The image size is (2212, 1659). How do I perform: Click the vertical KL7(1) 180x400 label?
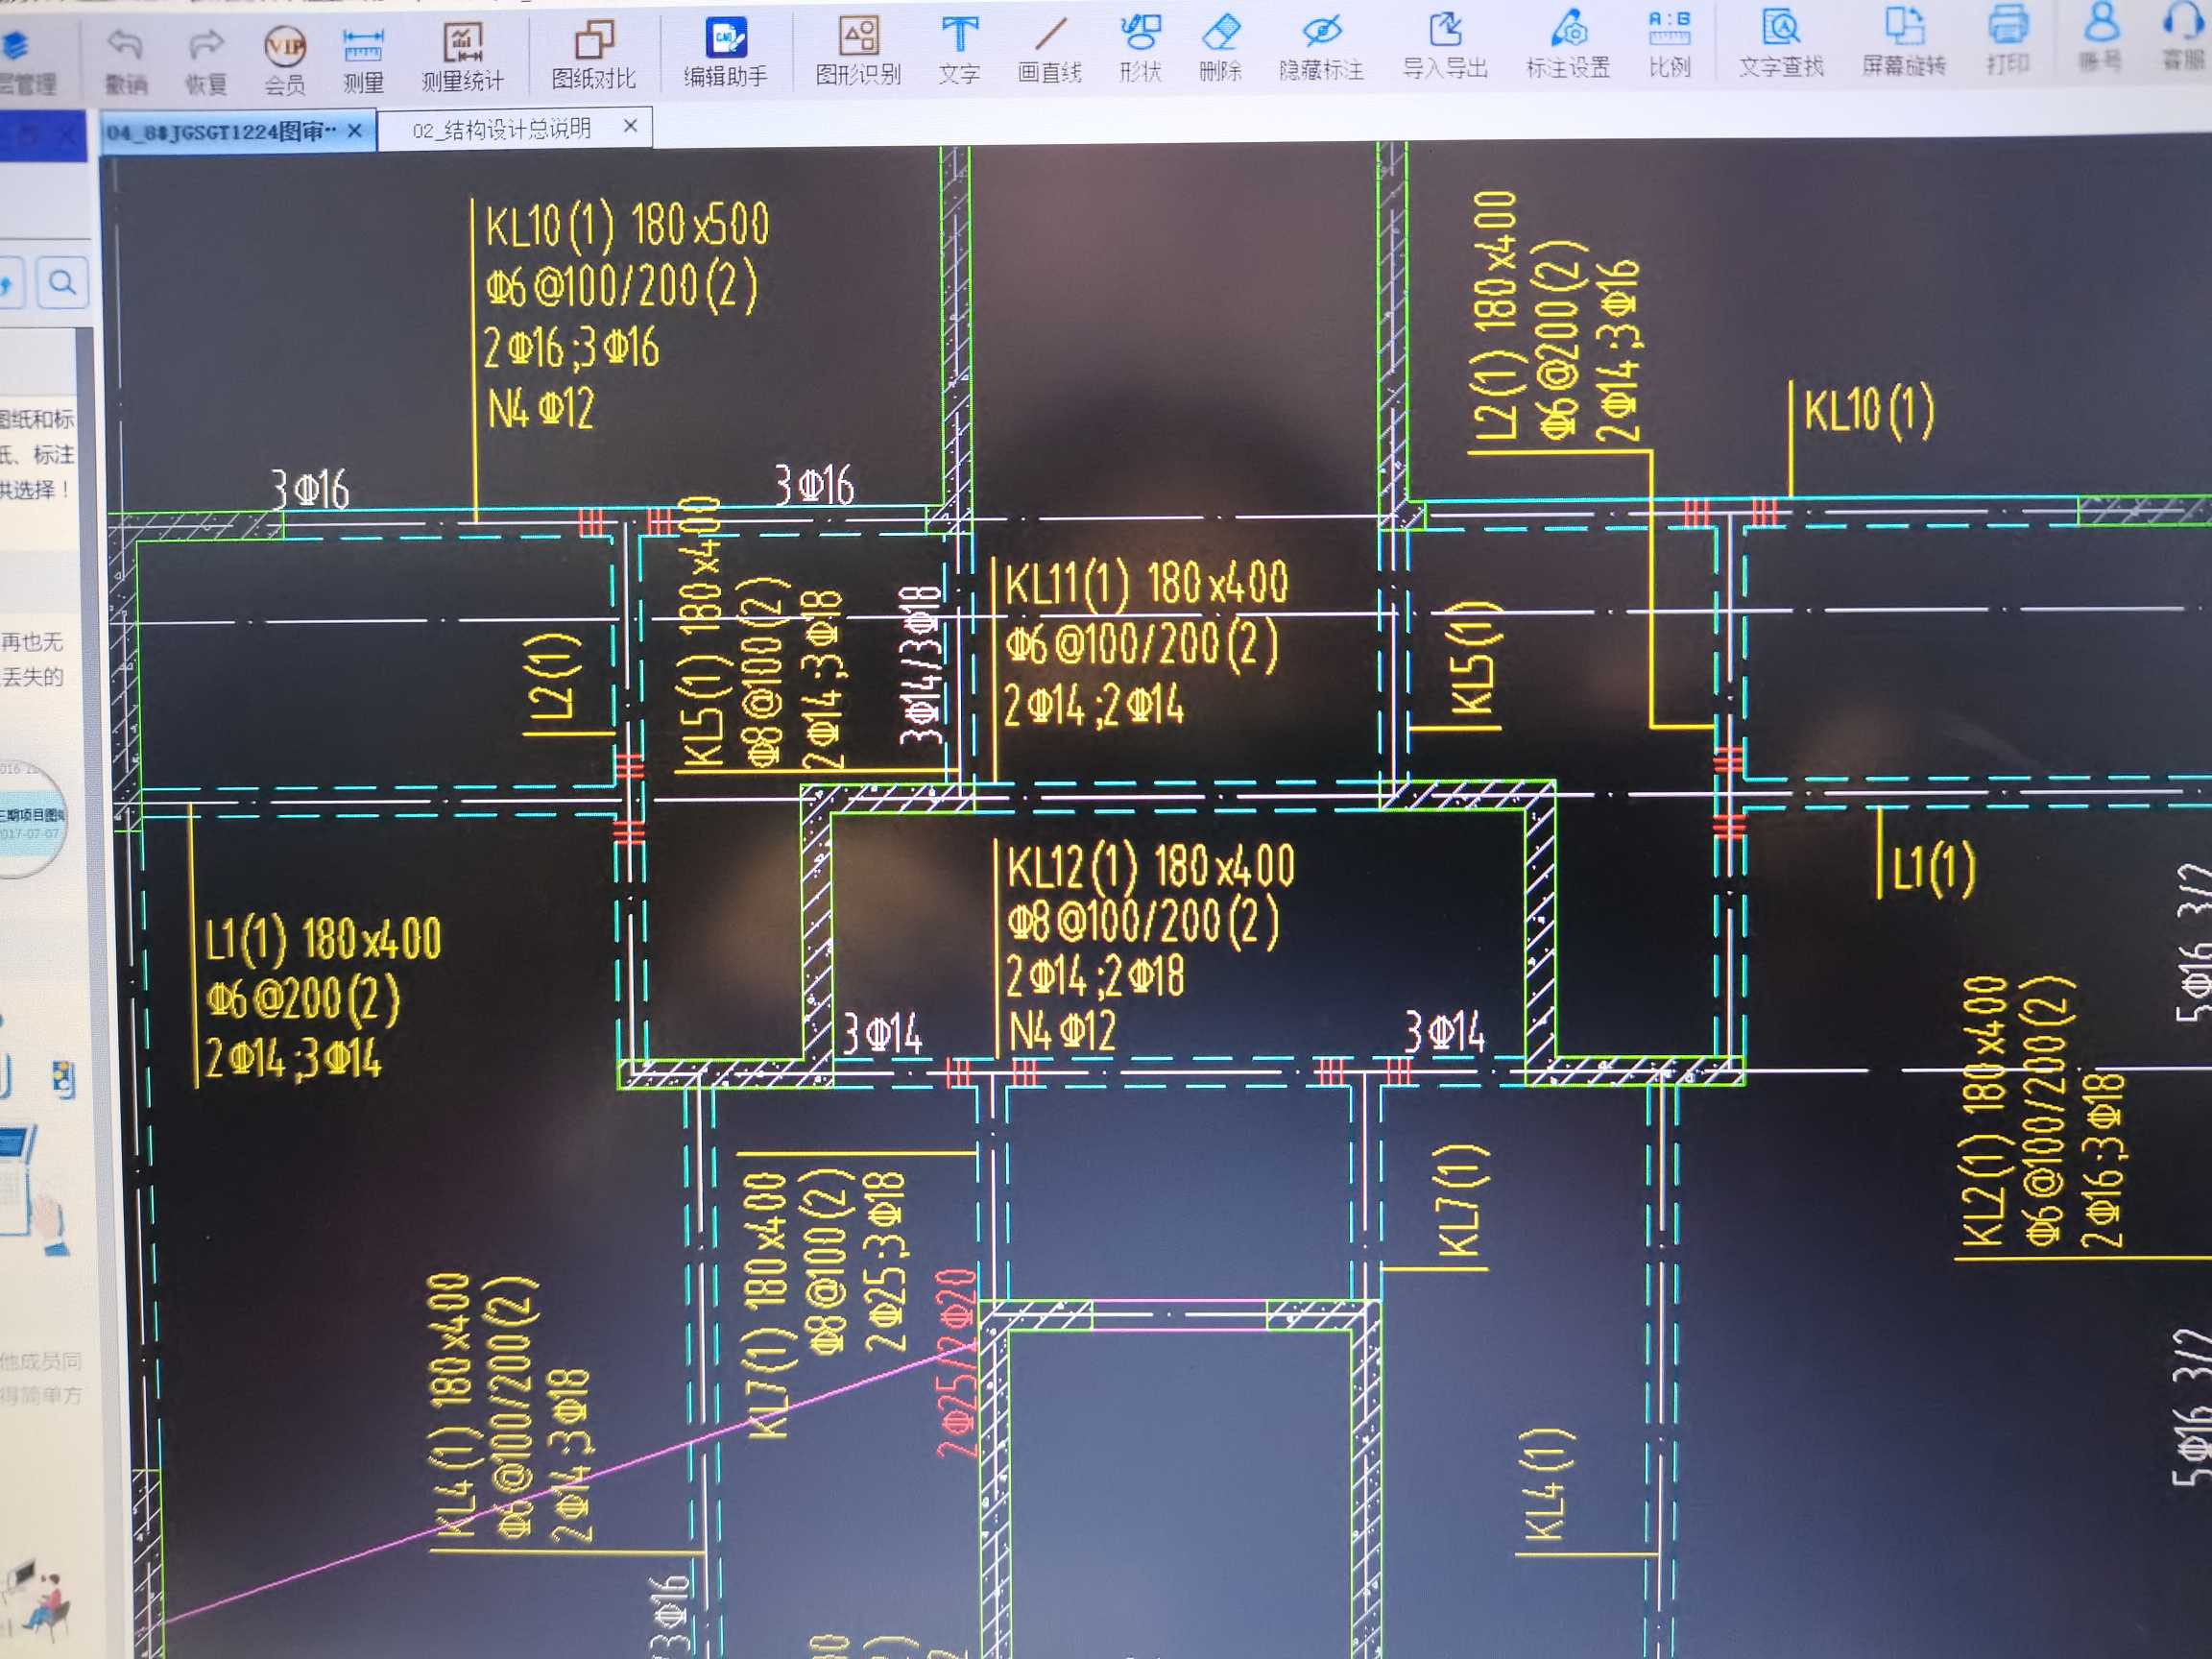click(770, 1304)
